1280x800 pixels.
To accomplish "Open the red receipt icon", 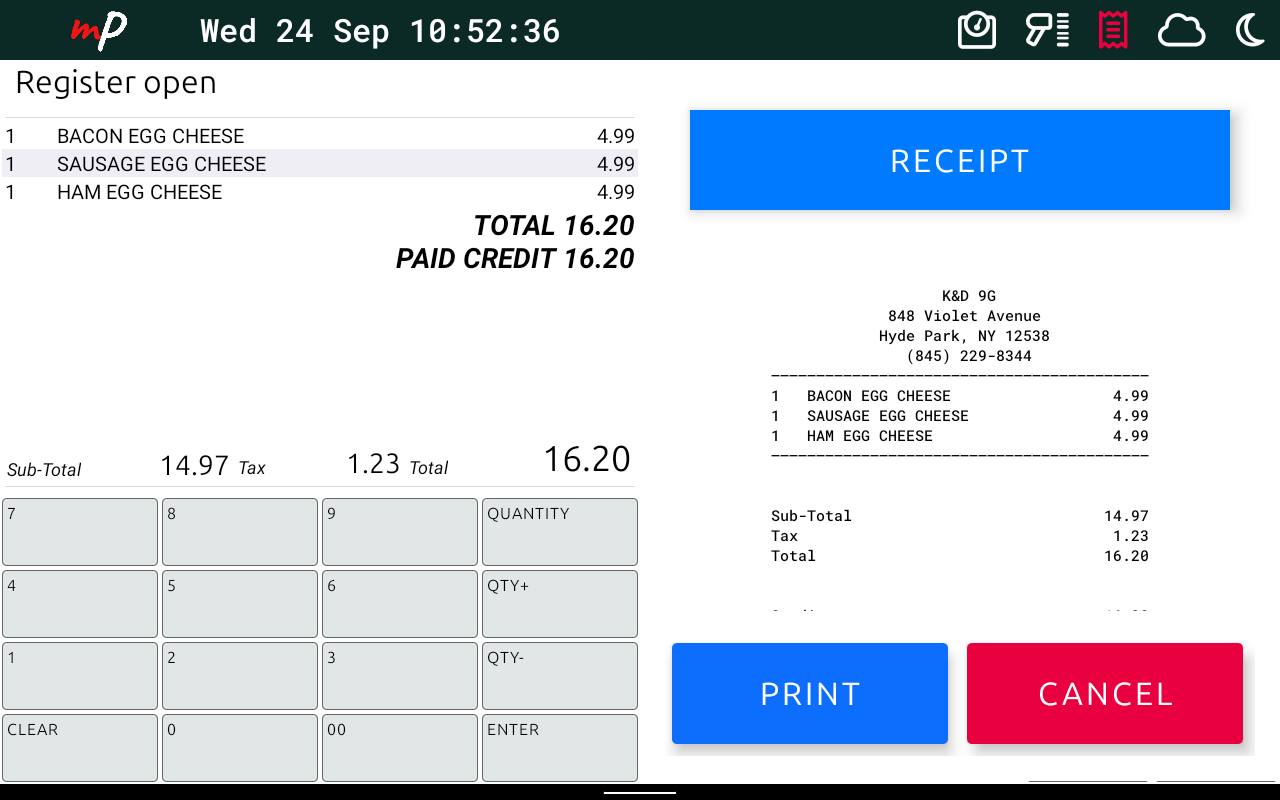I will 1113,31.
